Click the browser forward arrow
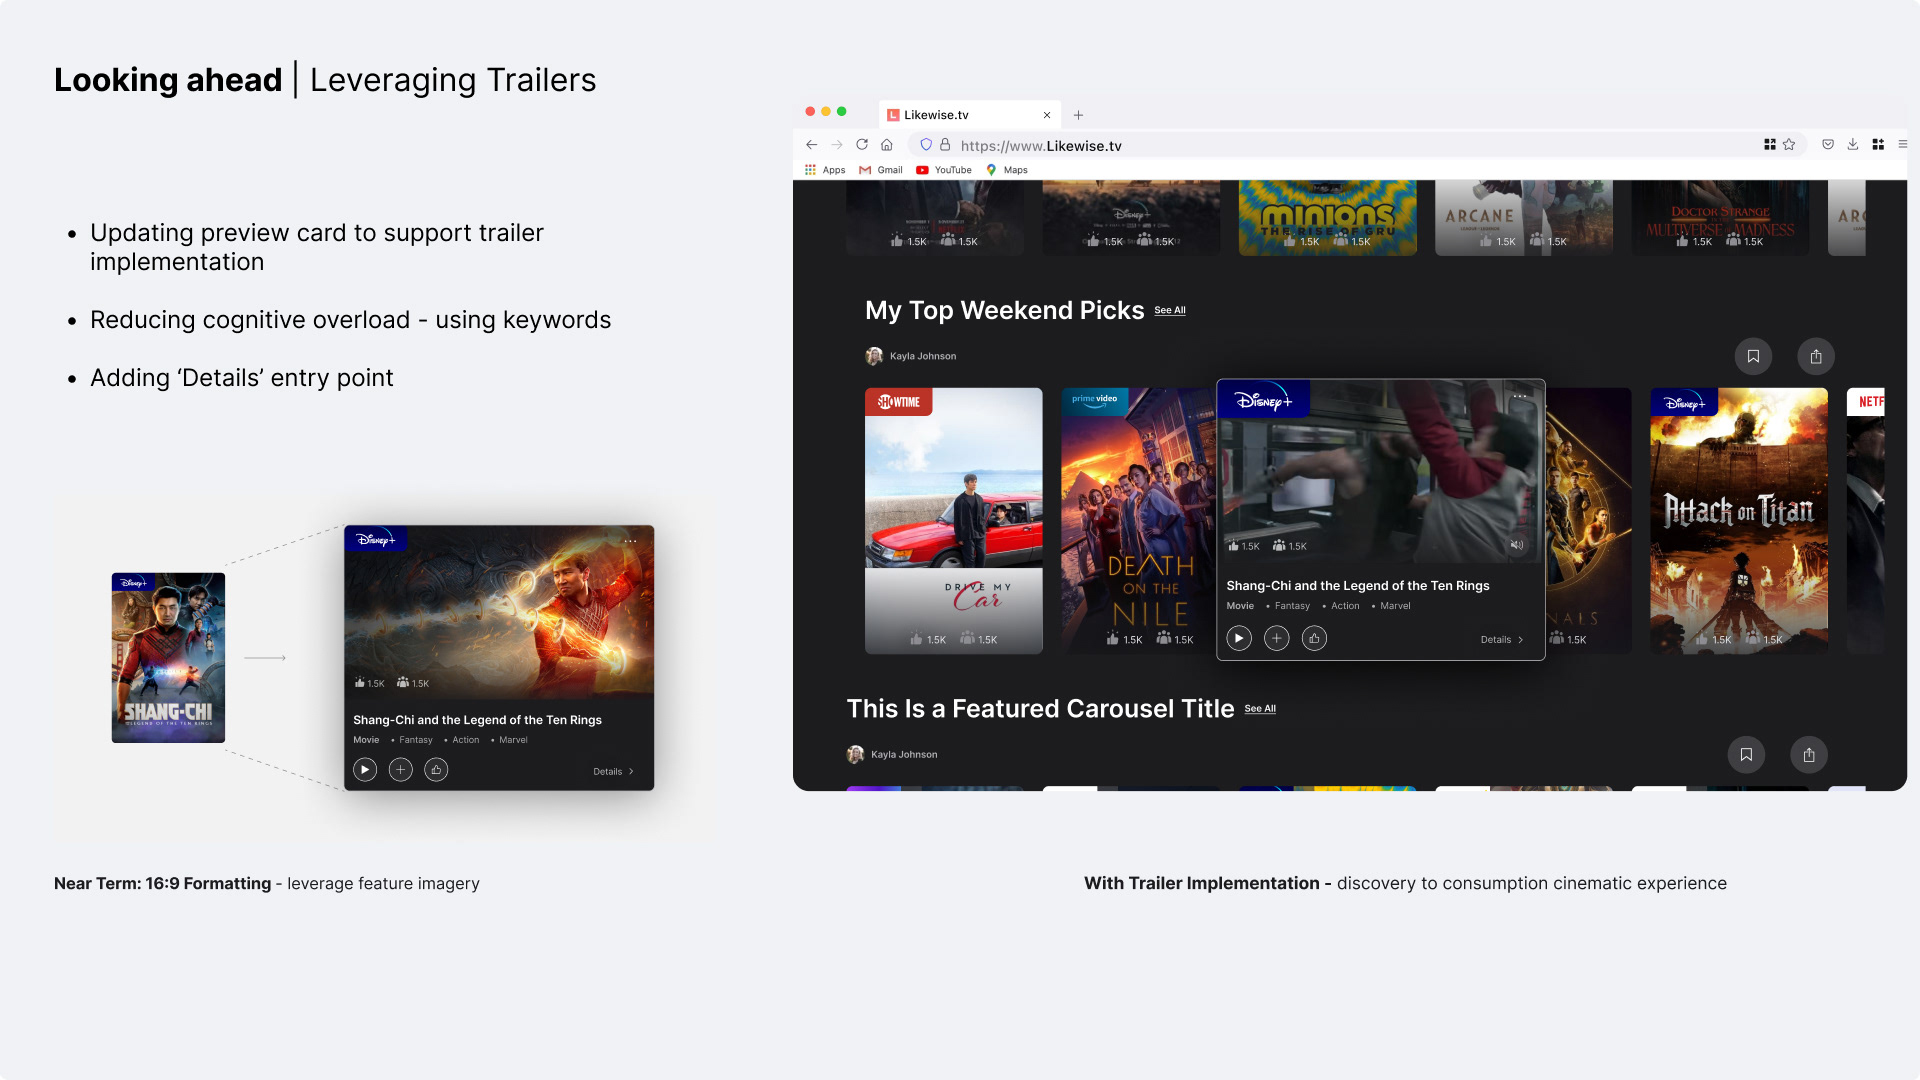The height and width of the screenshot is (1080, 1920). pos(837,145)
